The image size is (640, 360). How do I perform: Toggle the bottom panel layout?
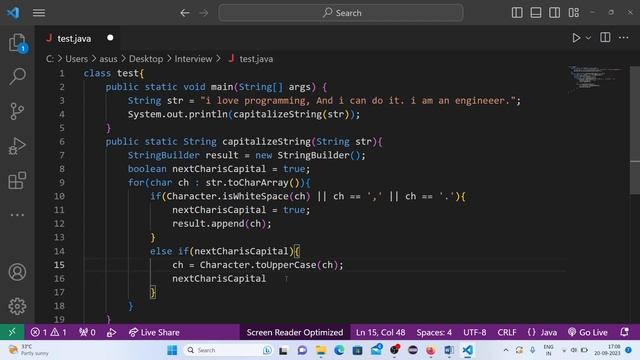(x=536, y=13)
